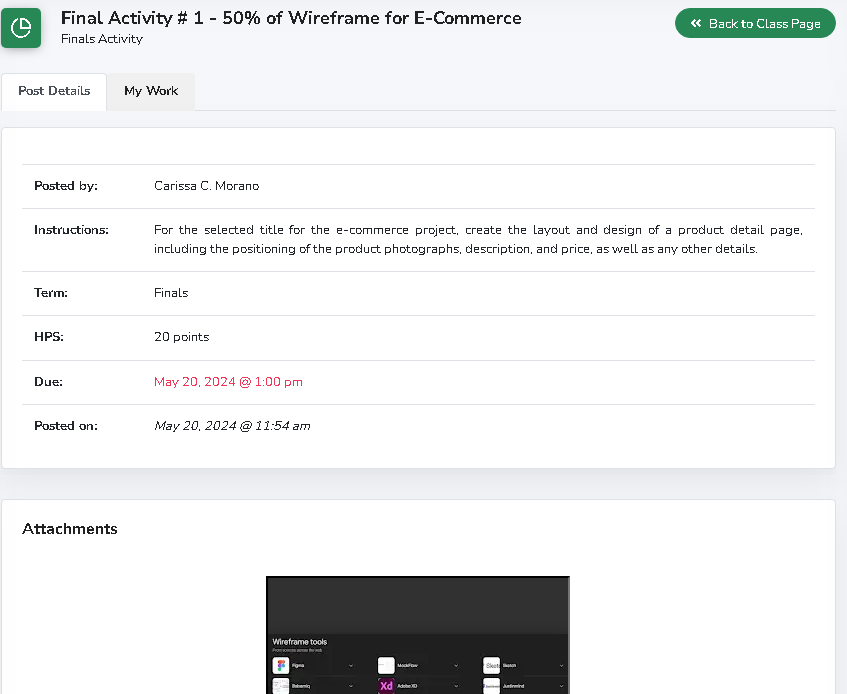The height and width of the screenshot is (694, 847).
Task: Click the double-chevron icon in the Back button
Action: (x=696, y=23)
